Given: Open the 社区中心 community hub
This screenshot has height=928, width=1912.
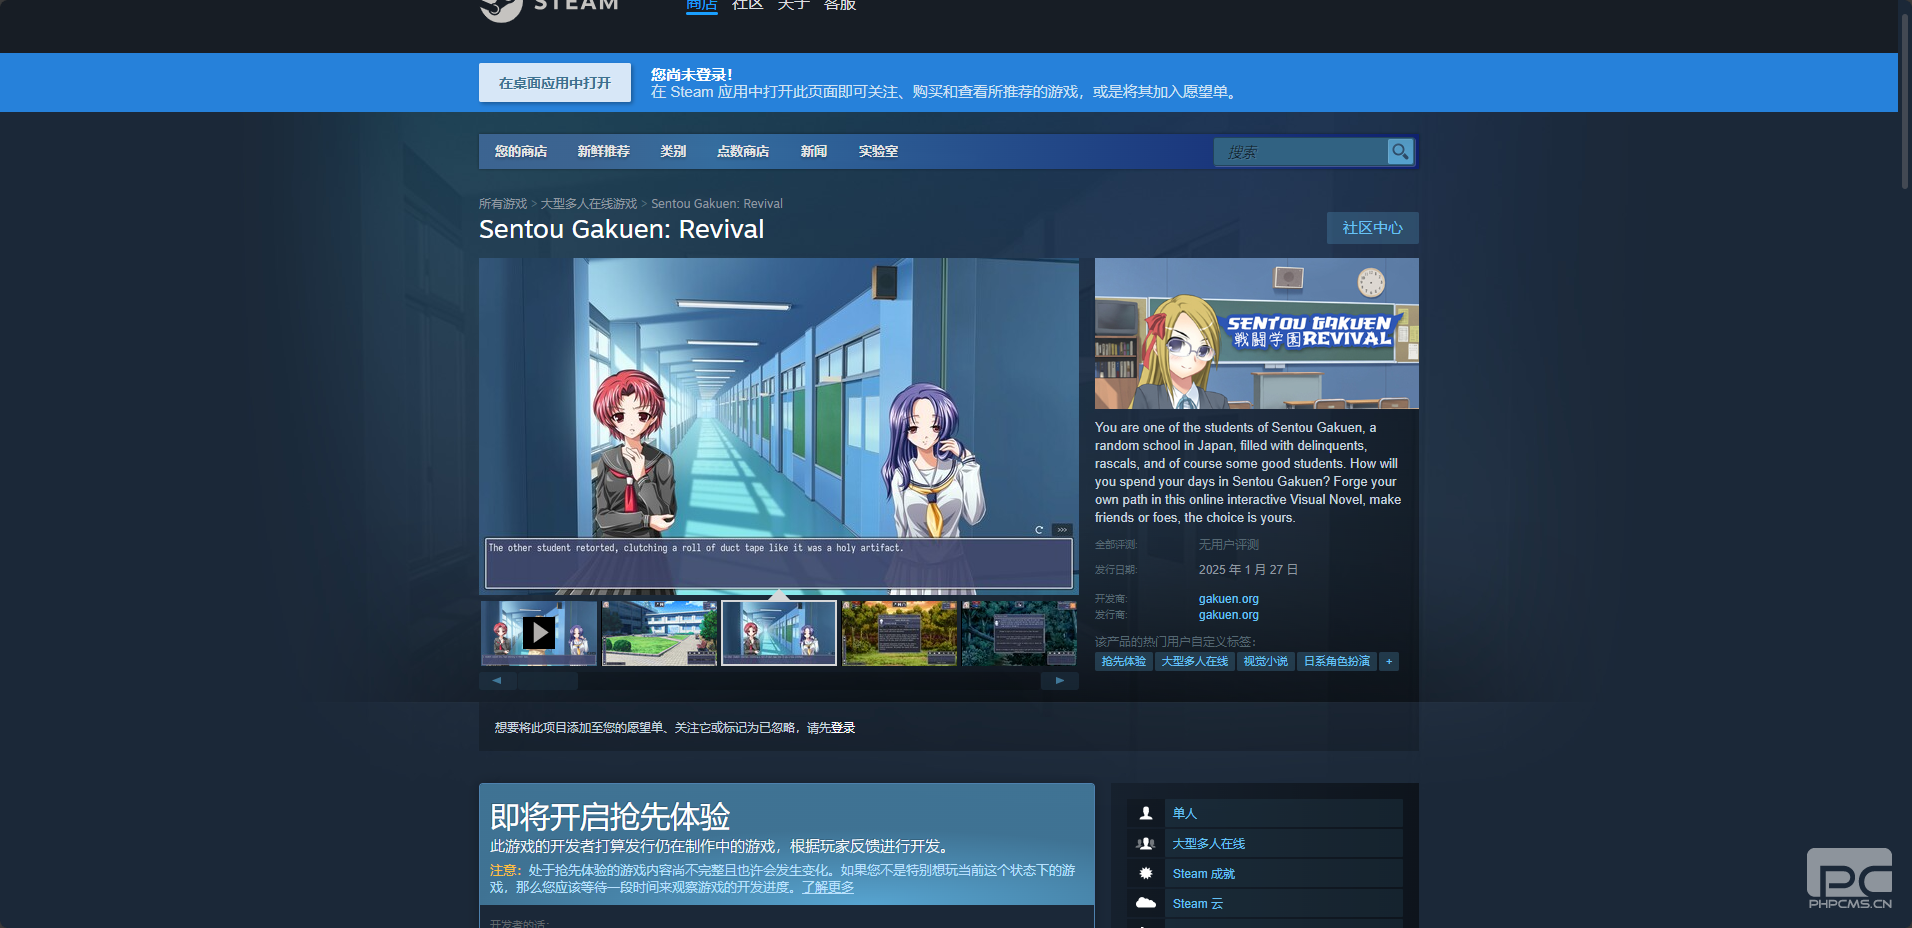Looking at the screenshot, I should 1372,228.
